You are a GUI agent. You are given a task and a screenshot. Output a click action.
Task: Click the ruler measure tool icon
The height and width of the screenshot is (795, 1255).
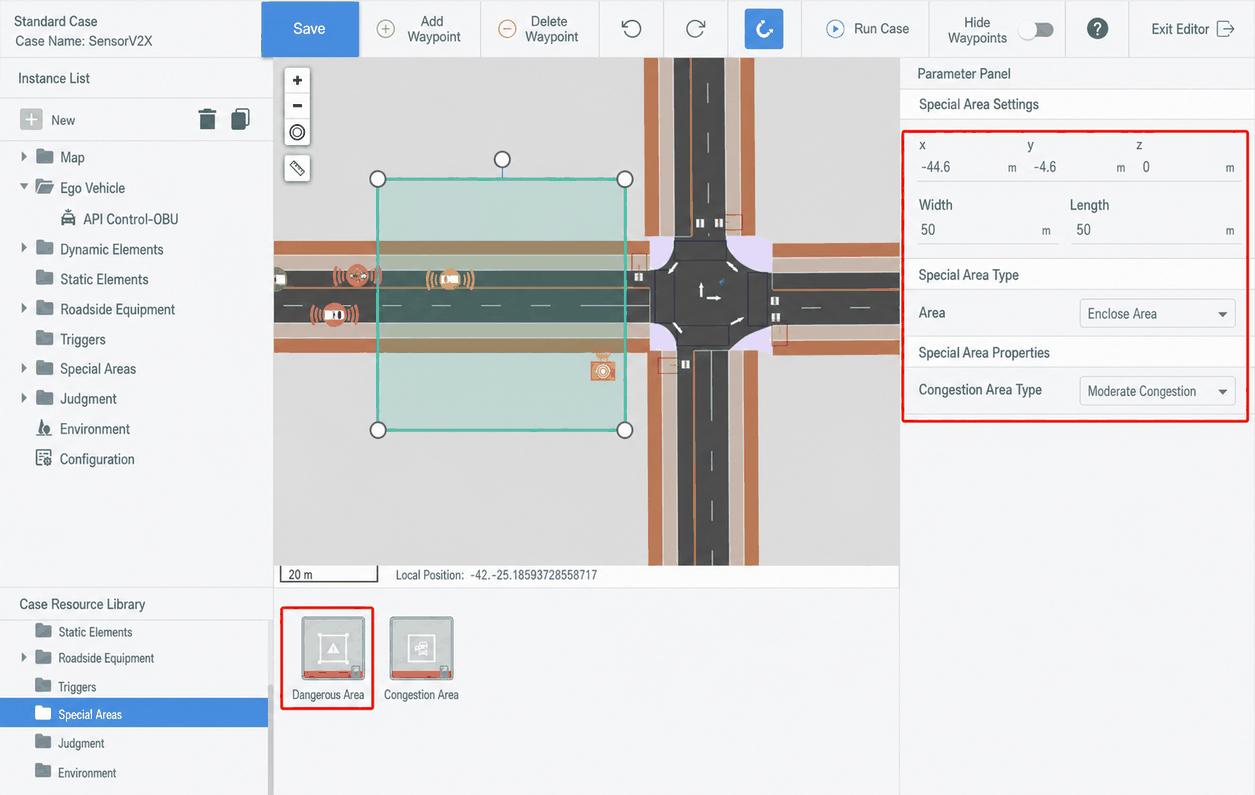pyautogui.click(x=297, y=168)
